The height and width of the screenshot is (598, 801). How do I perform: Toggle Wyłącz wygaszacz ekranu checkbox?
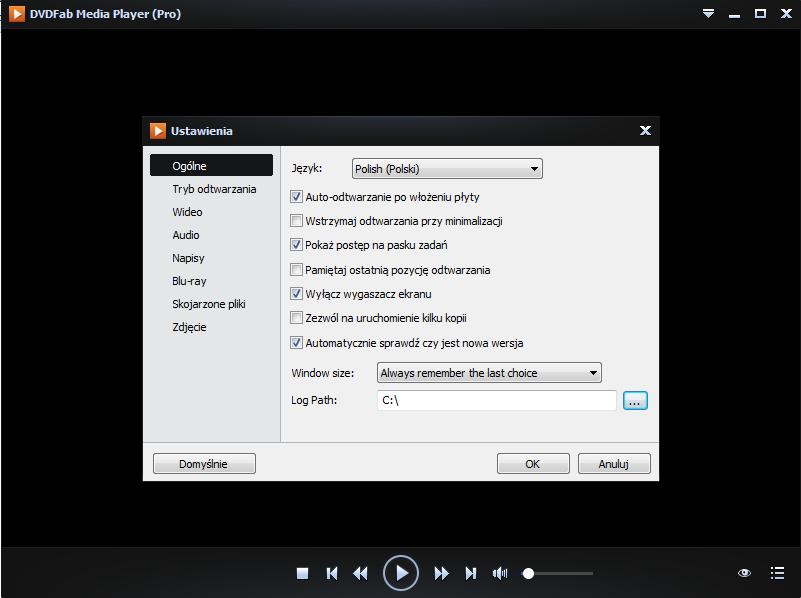tap(296, 294)
